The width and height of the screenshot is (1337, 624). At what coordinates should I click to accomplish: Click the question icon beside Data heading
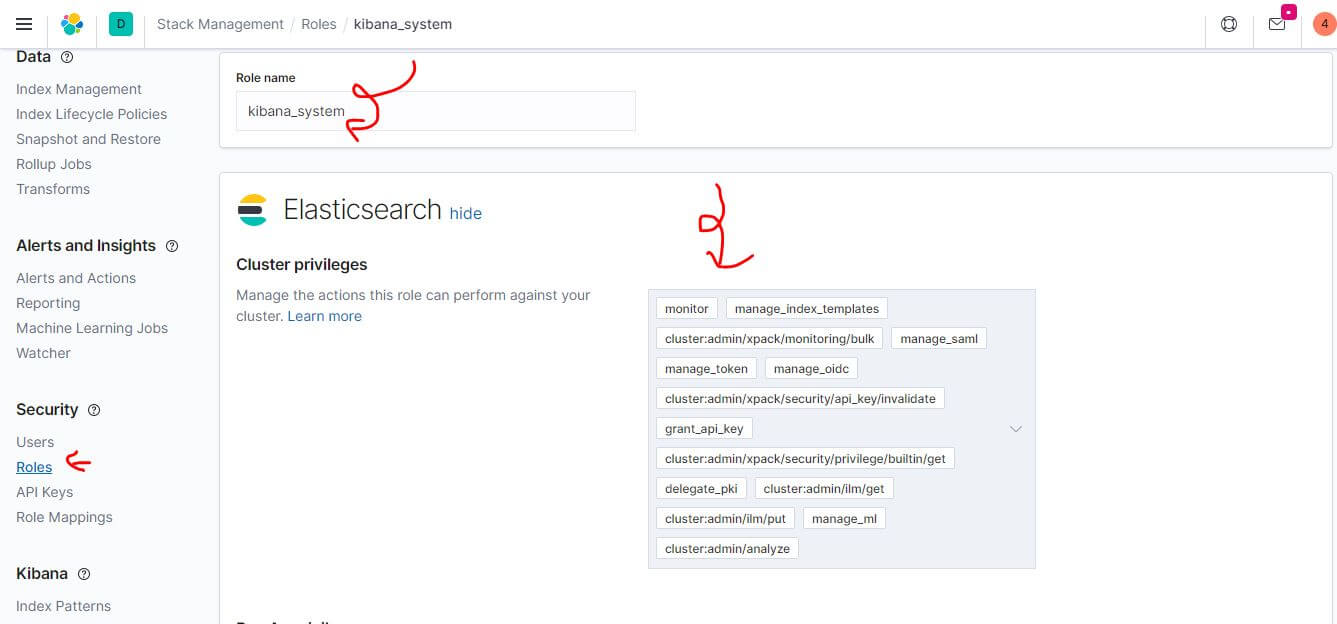pos(66,57)
